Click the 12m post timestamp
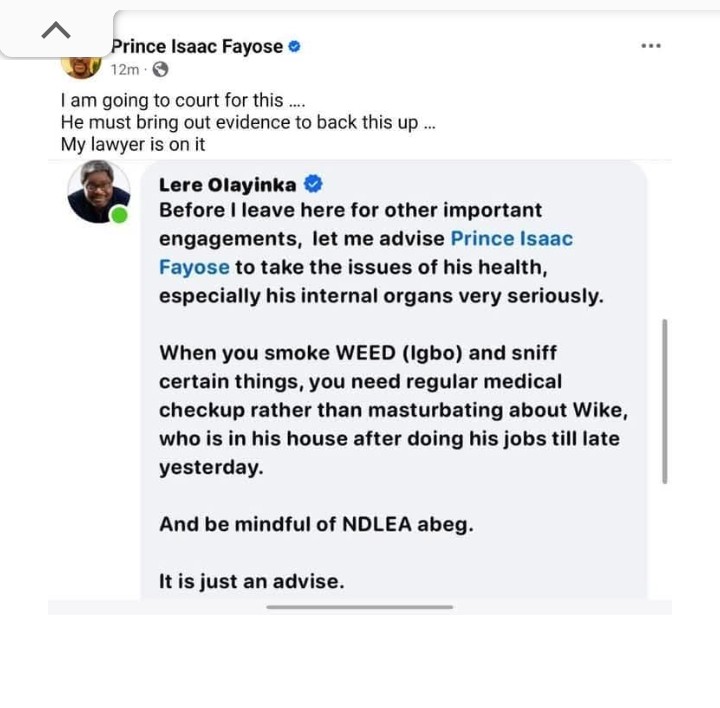The width and height of the screenshot is (720, 708). [x=125, y=69]
